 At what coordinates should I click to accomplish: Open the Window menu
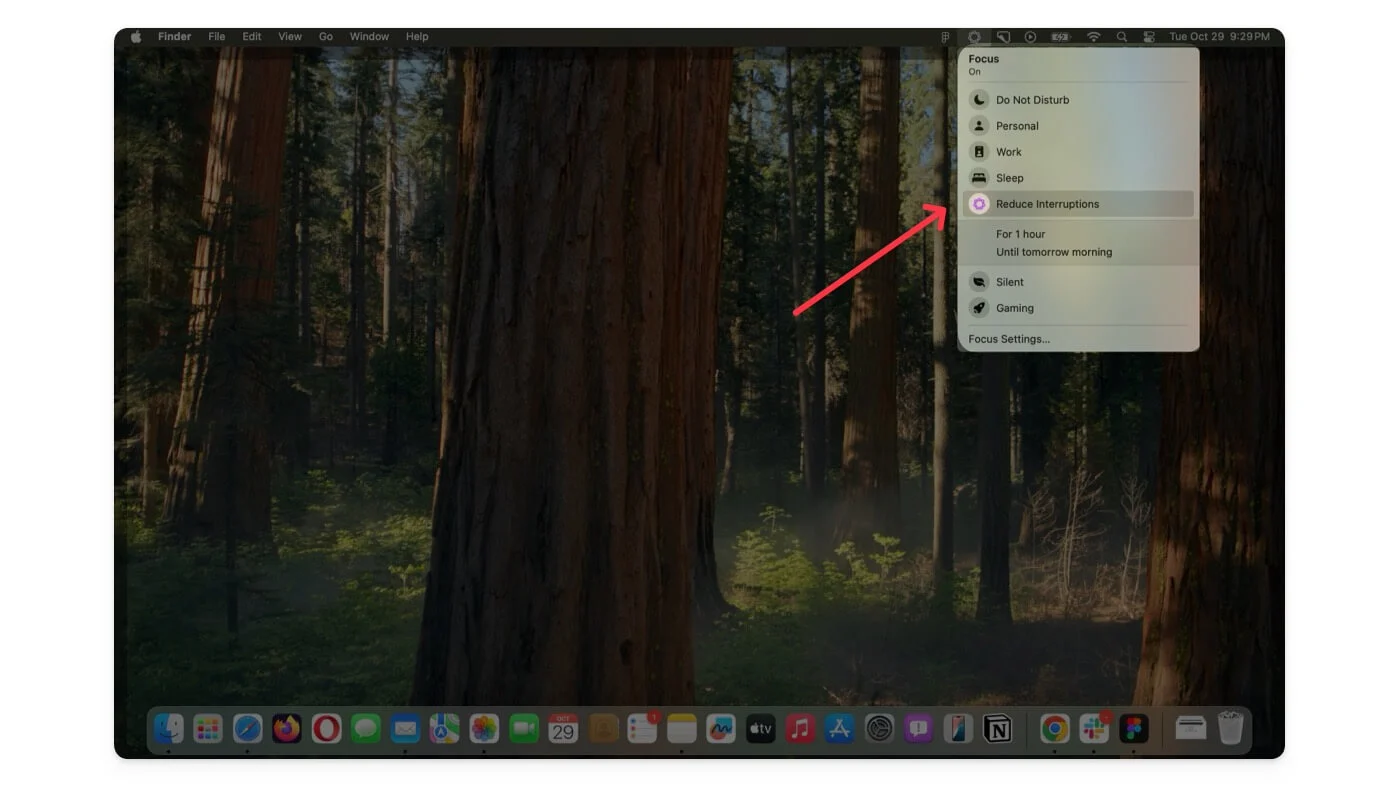pyautogui.click(x=369, y=37)
